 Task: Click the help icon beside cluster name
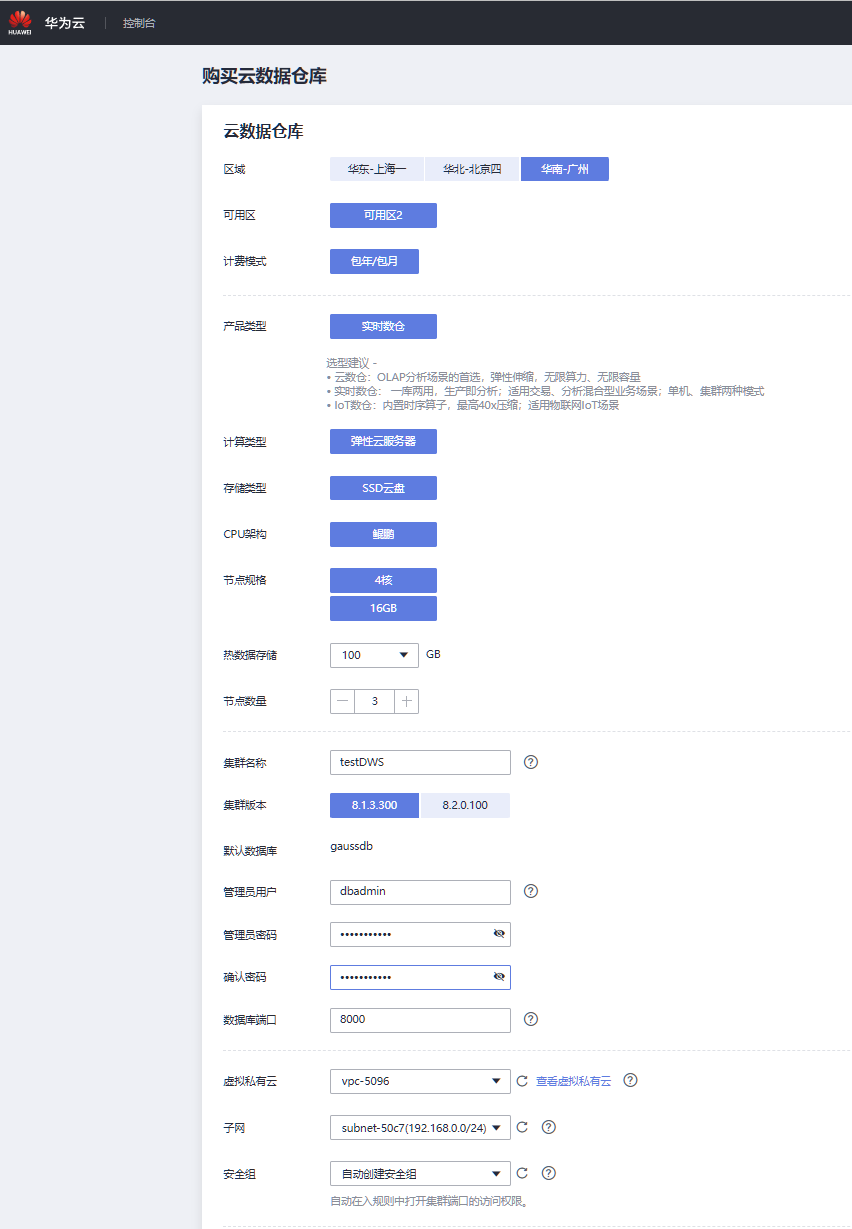(531, 762)
